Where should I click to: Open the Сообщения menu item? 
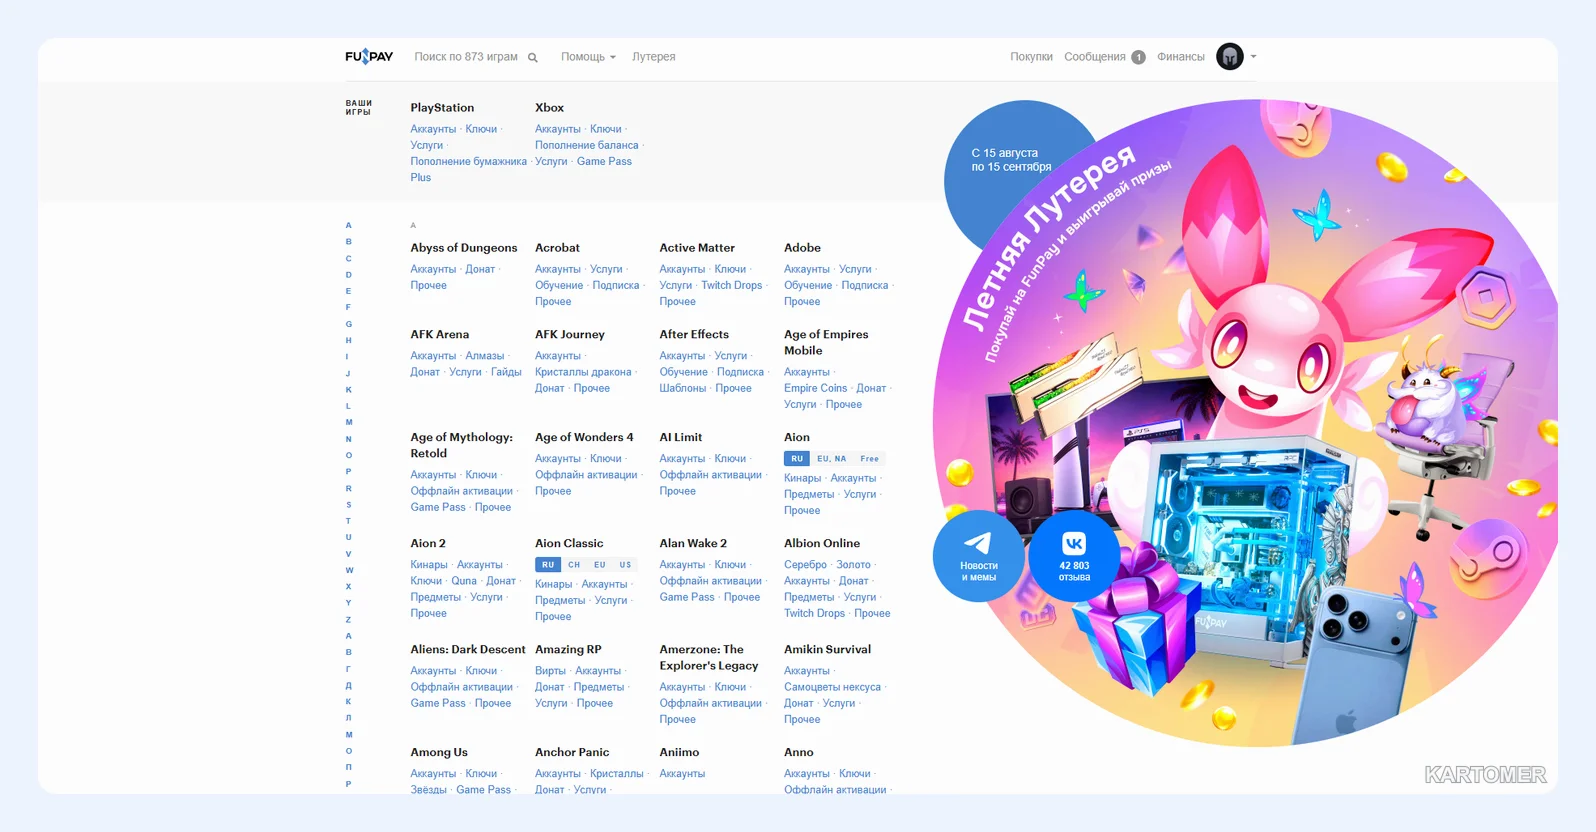[1095, 57]
